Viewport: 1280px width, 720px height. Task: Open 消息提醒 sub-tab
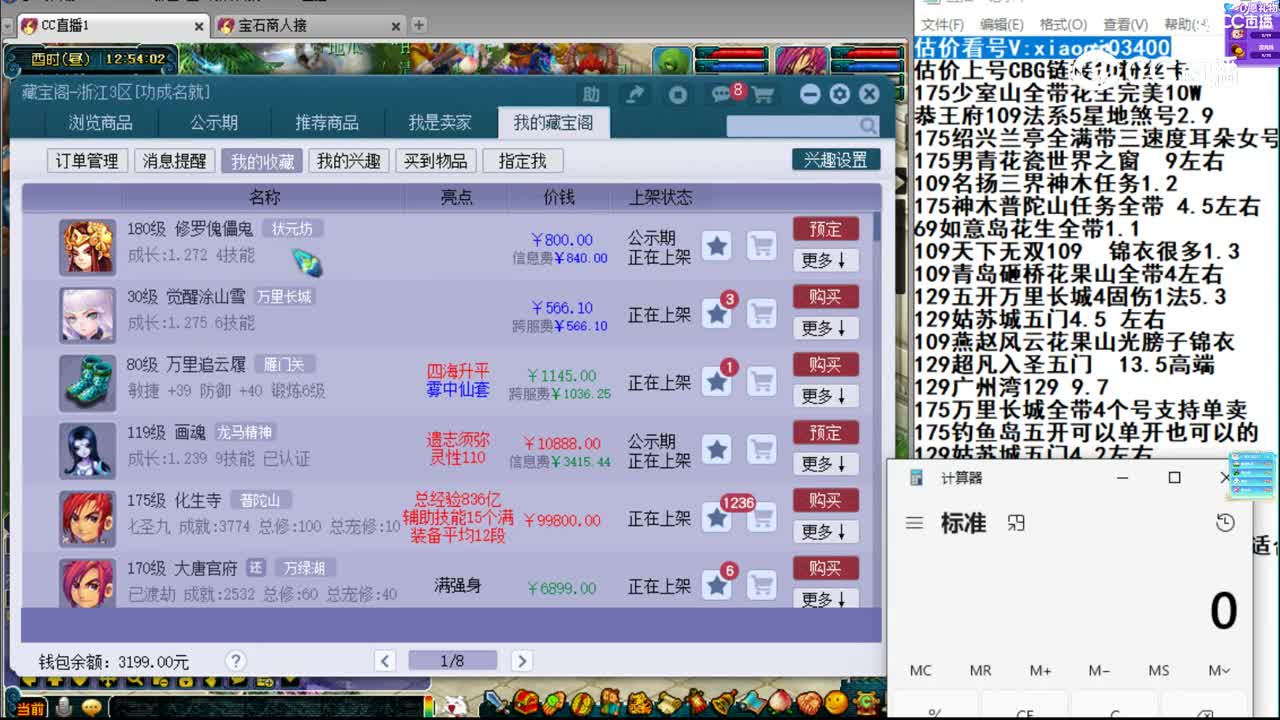point(174,161)
